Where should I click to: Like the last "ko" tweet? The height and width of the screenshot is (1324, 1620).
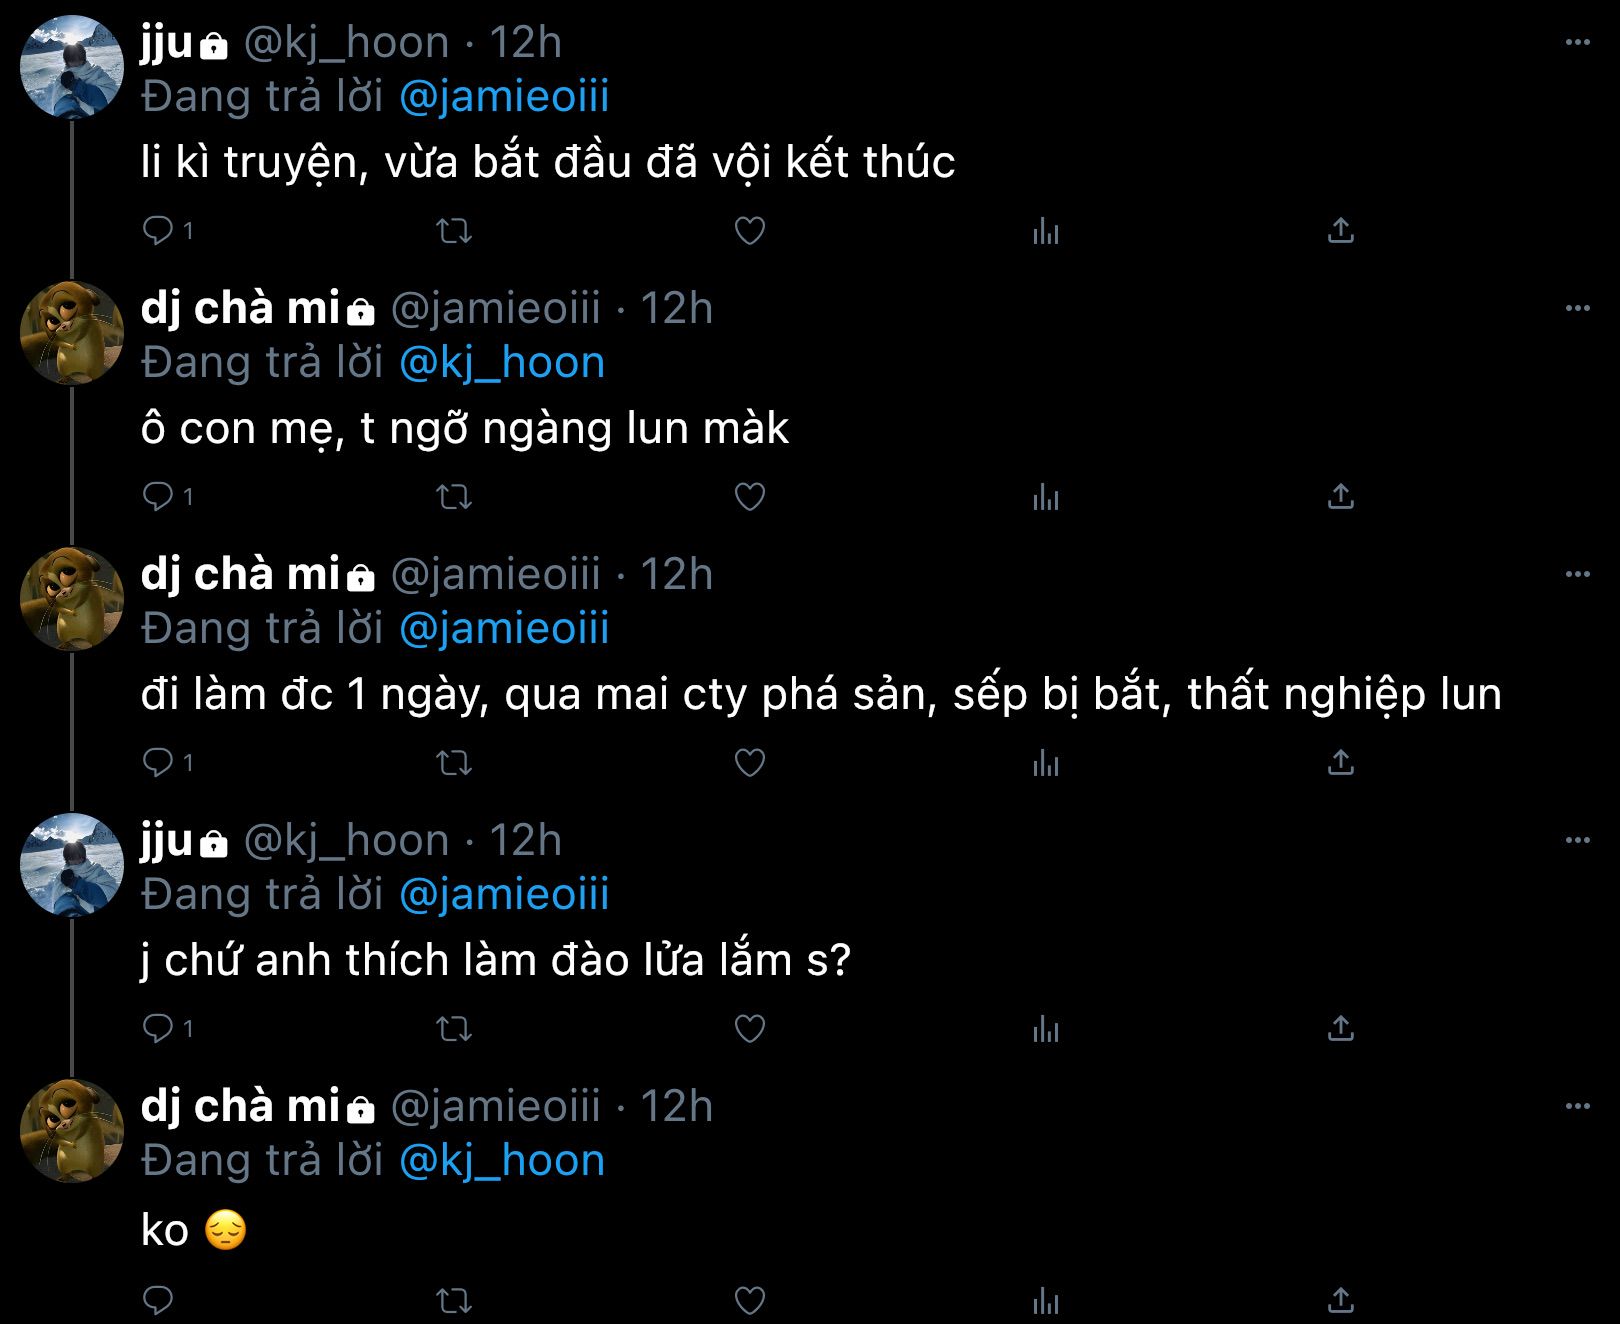(750, 1300)
